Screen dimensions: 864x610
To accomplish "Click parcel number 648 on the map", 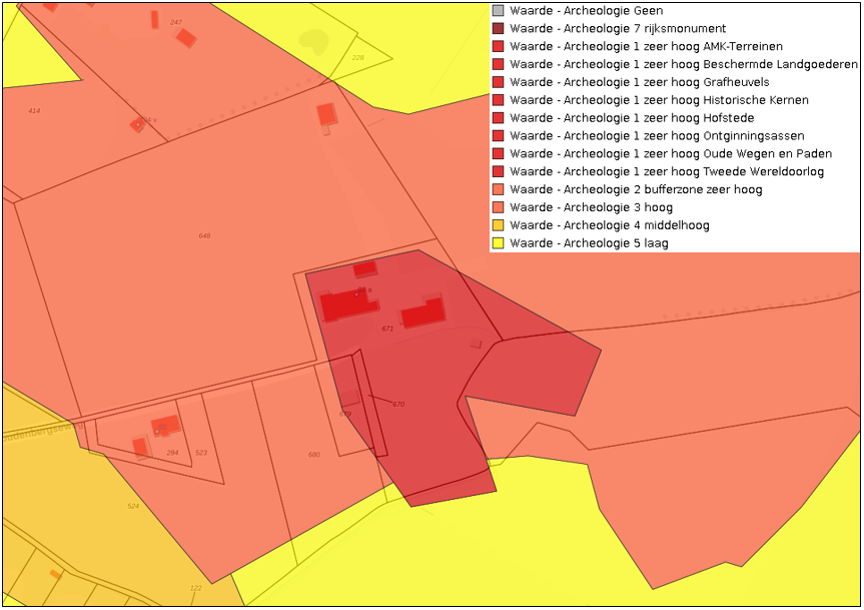I will 204,236.
